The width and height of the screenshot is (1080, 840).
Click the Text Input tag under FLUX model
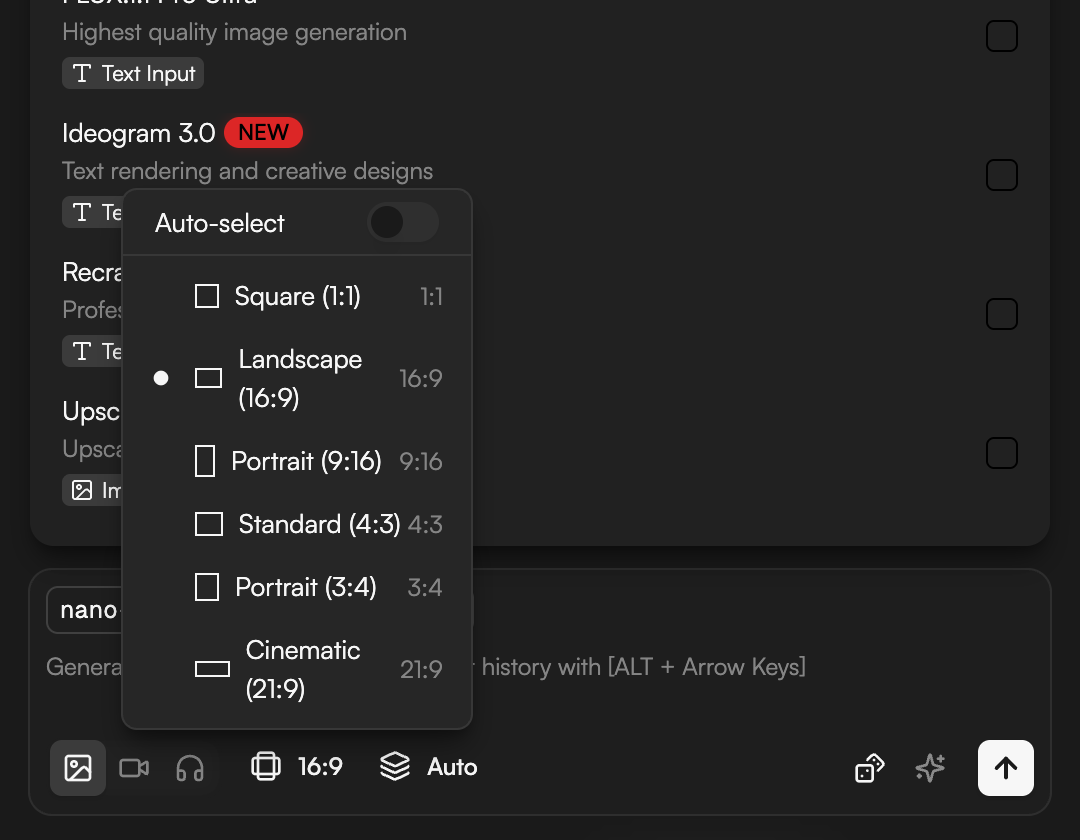(x=133, y=74)
